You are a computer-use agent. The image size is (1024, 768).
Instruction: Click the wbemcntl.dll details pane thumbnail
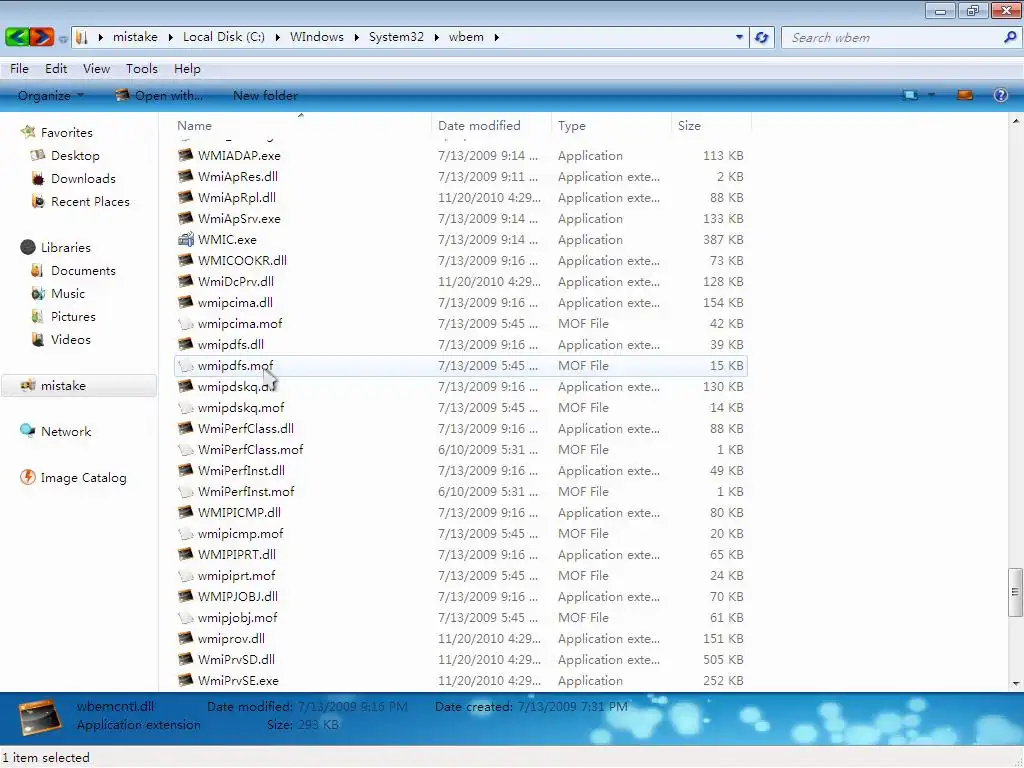[40, 717]
